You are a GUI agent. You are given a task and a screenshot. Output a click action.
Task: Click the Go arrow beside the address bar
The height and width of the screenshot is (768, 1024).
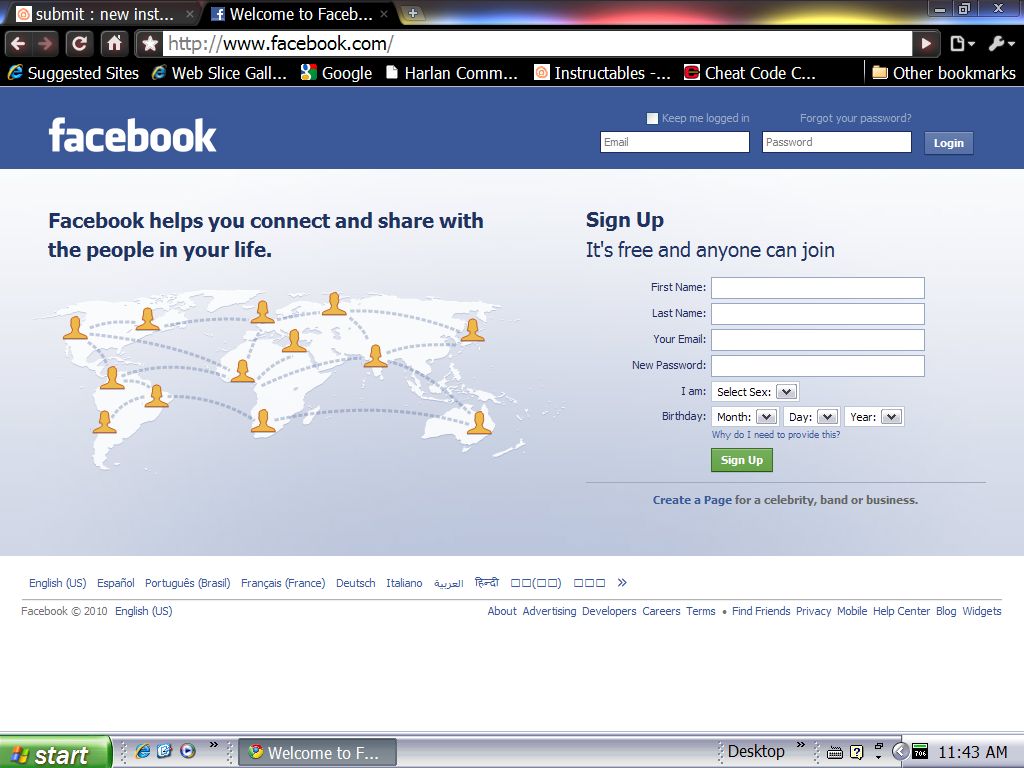(x=926, y=44)
